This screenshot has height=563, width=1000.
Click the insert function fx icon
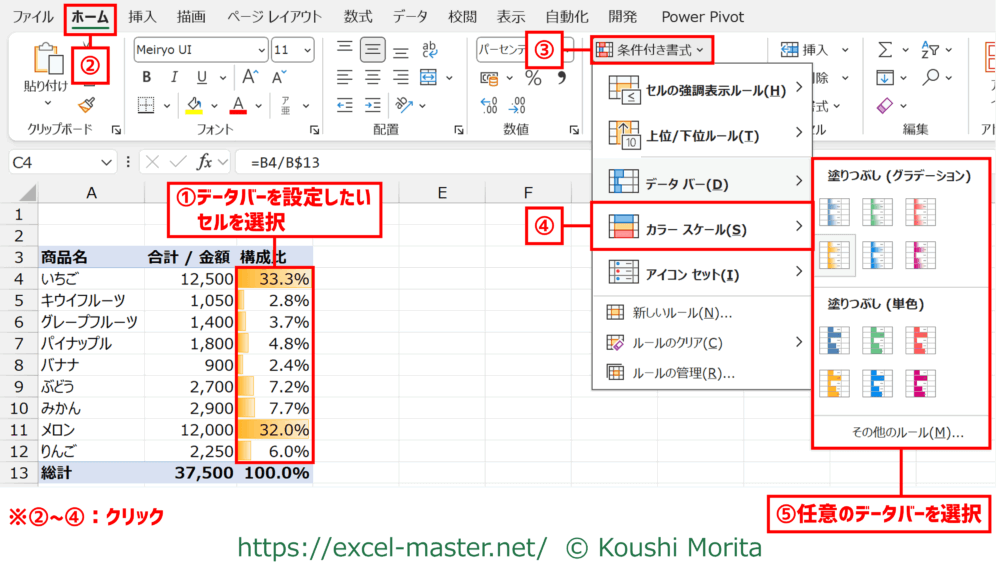(x=204, y=161)
